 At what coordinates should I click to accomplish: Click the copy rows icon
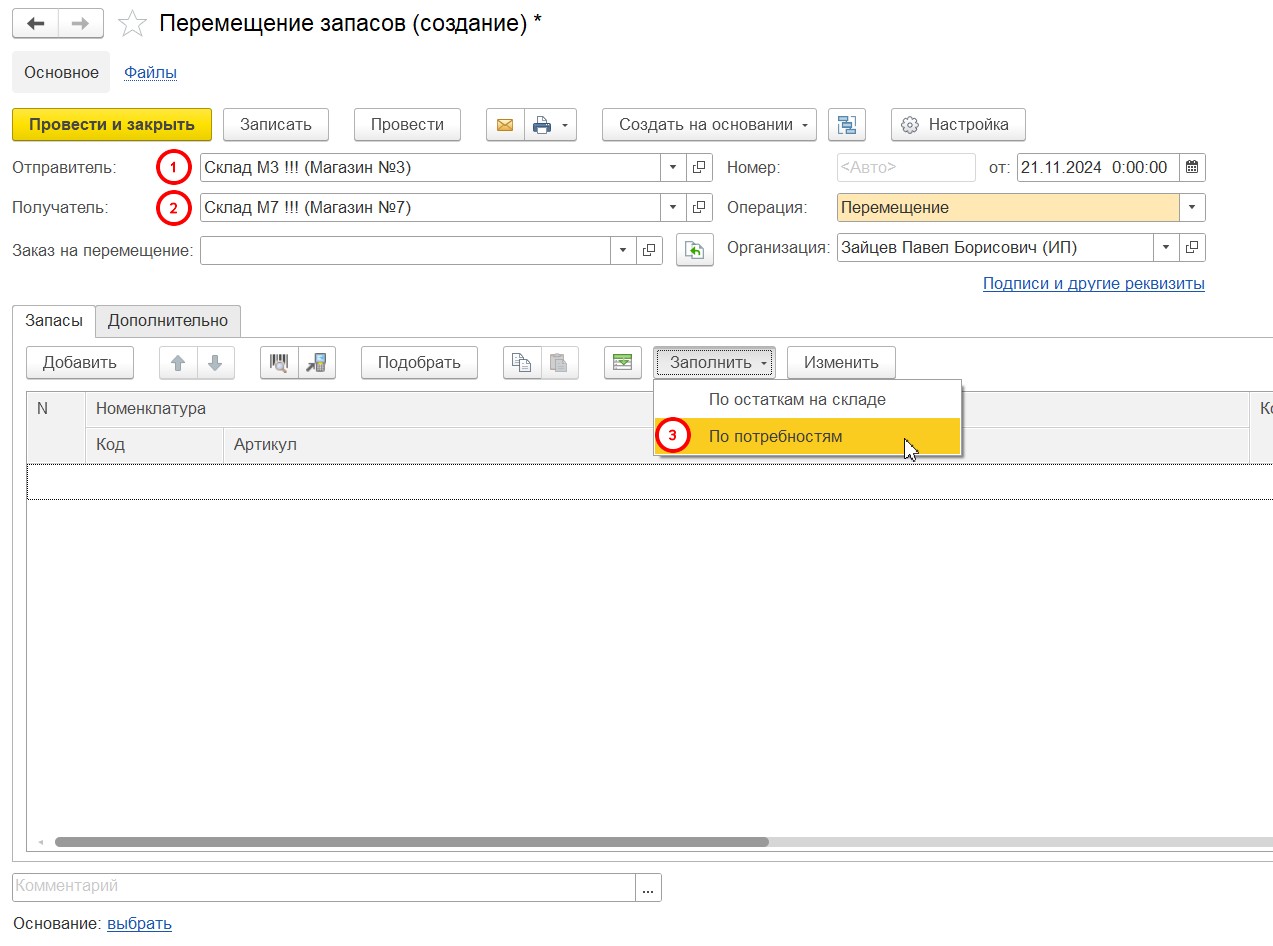coord(521,363)
